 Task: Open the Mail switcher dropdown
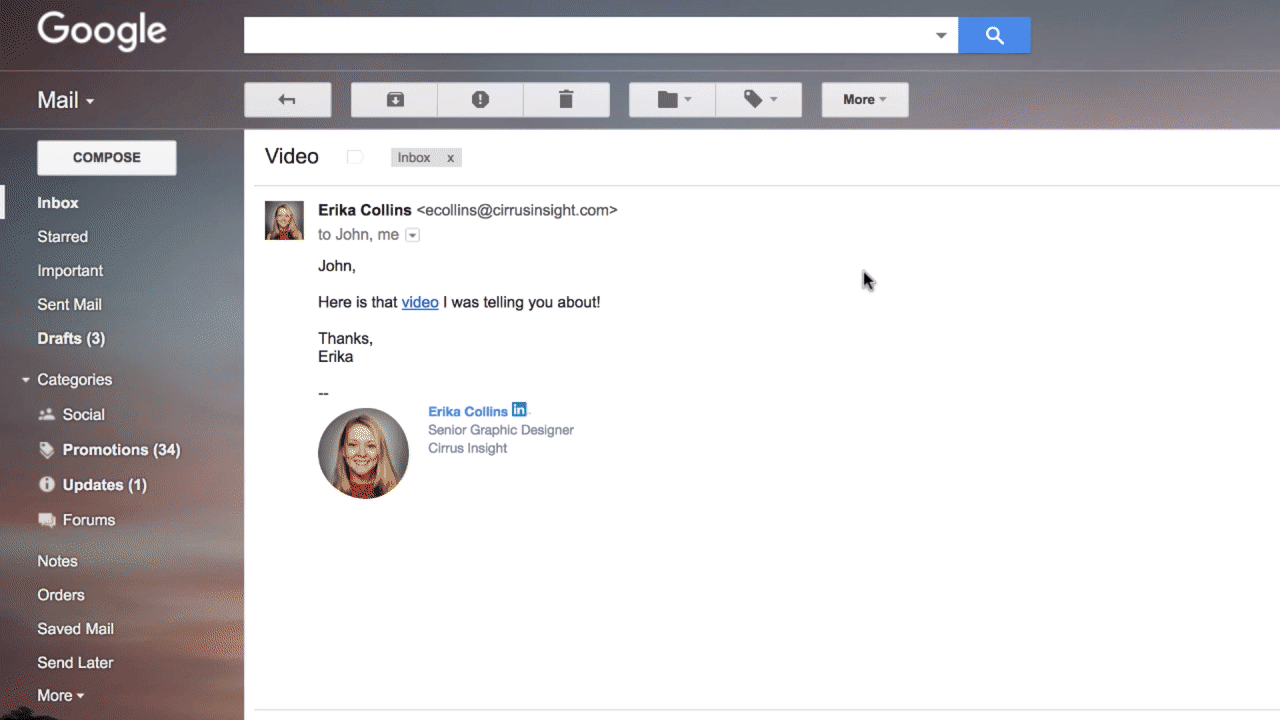66,100
